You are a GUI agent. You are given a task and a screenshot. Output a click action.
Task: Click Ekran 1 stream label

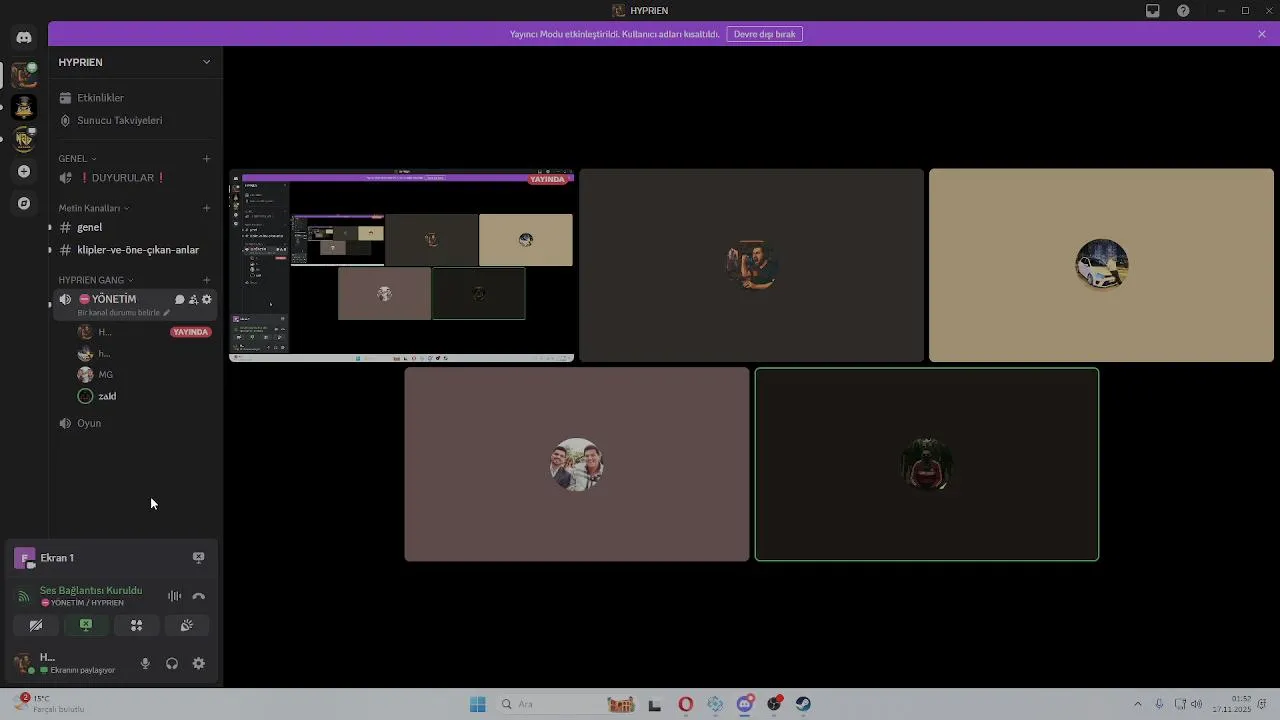(x=57, y=558)
